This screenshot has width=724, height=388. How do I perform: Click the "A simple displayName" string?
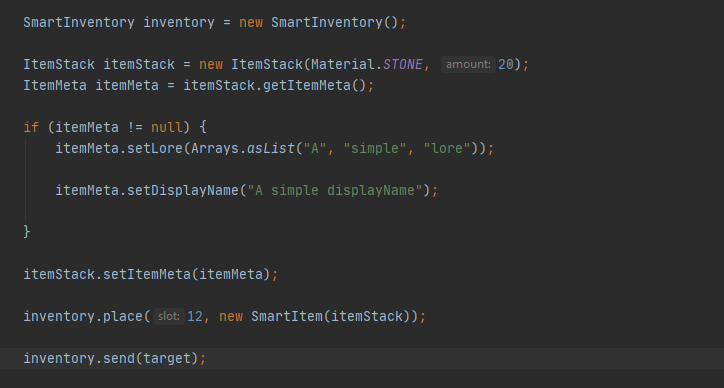point(335,191)
